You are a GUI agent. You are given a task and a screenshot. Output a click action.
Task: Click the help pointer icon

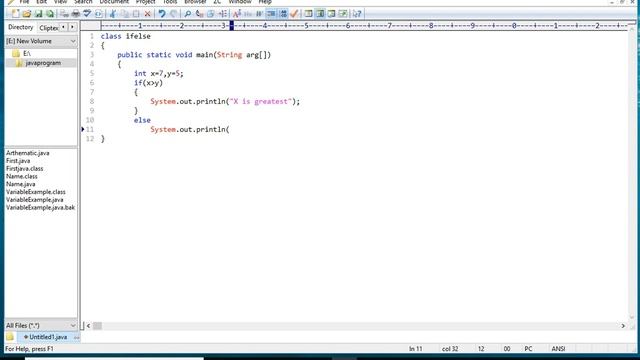357,14
